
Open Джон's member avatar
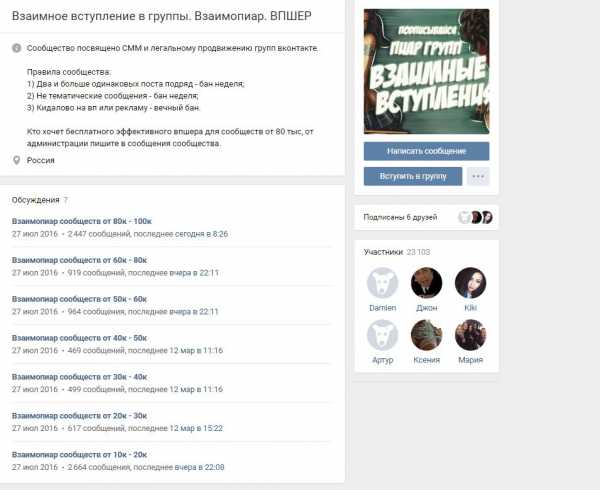coord(426,283)
